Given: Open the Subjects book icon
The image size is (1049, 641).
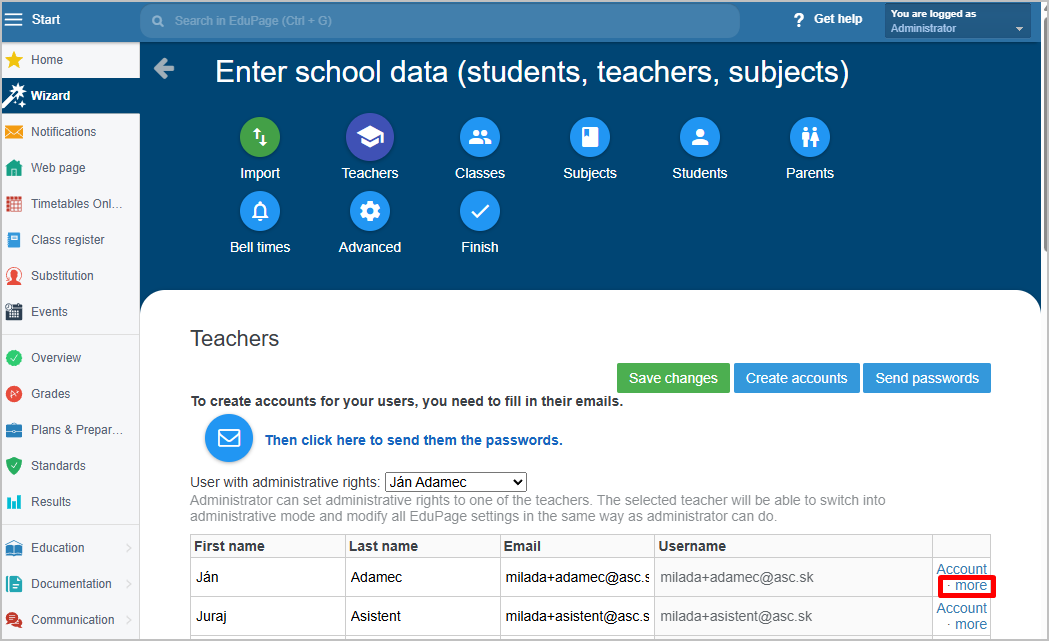Looking at the screenshot, I should click(590, 138).
